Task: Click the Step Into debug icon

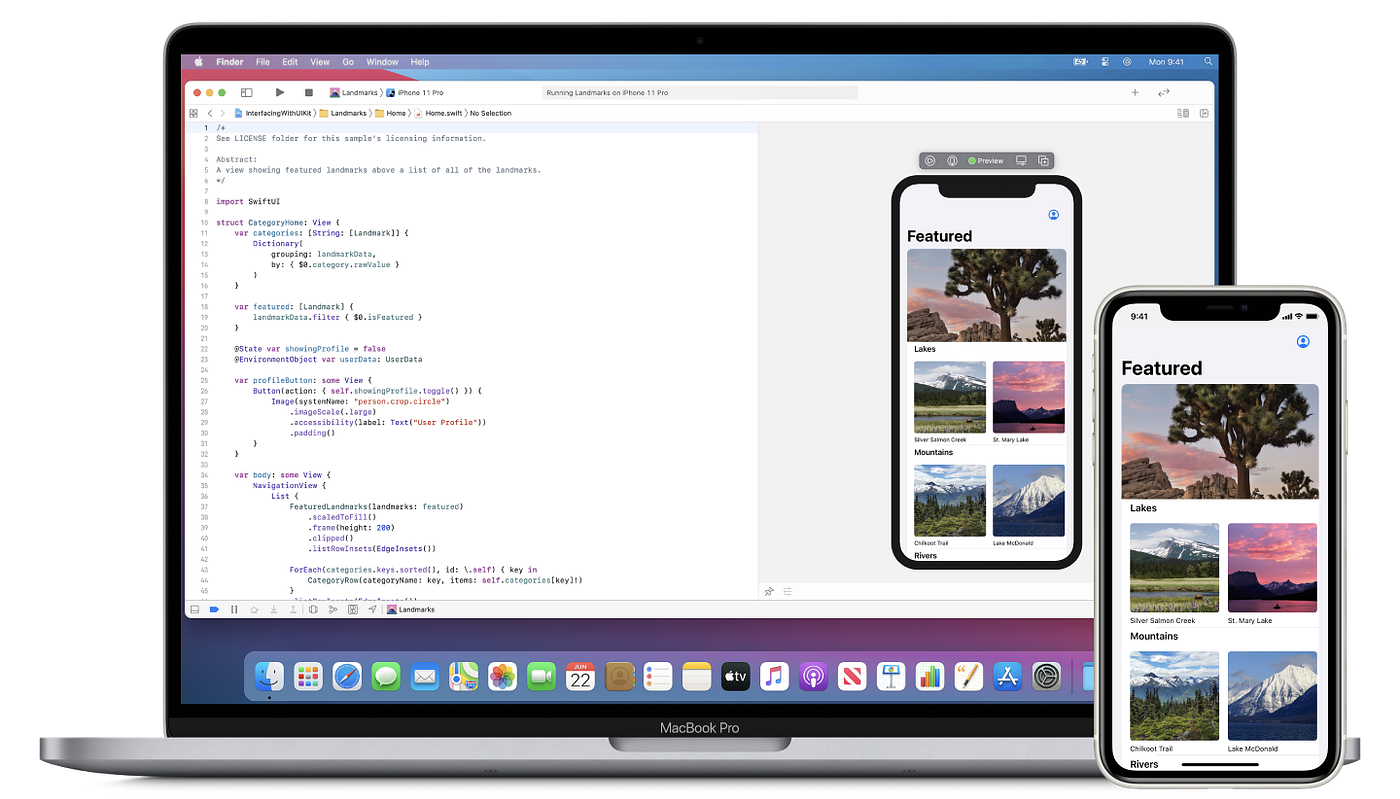Action: point(273,609)
